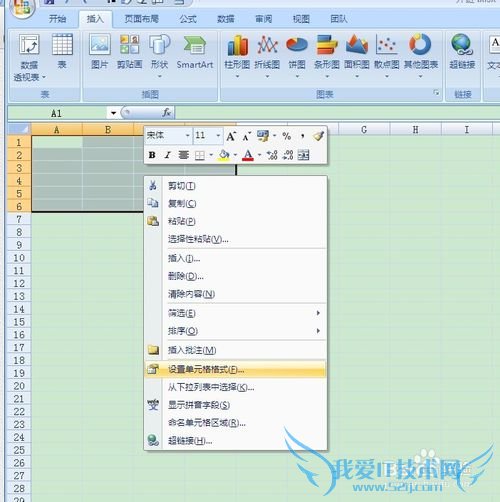Choose 命名单元格区域(R)... in context menu
This screenshot has height=502, width=500.
[x=236, y=423]
